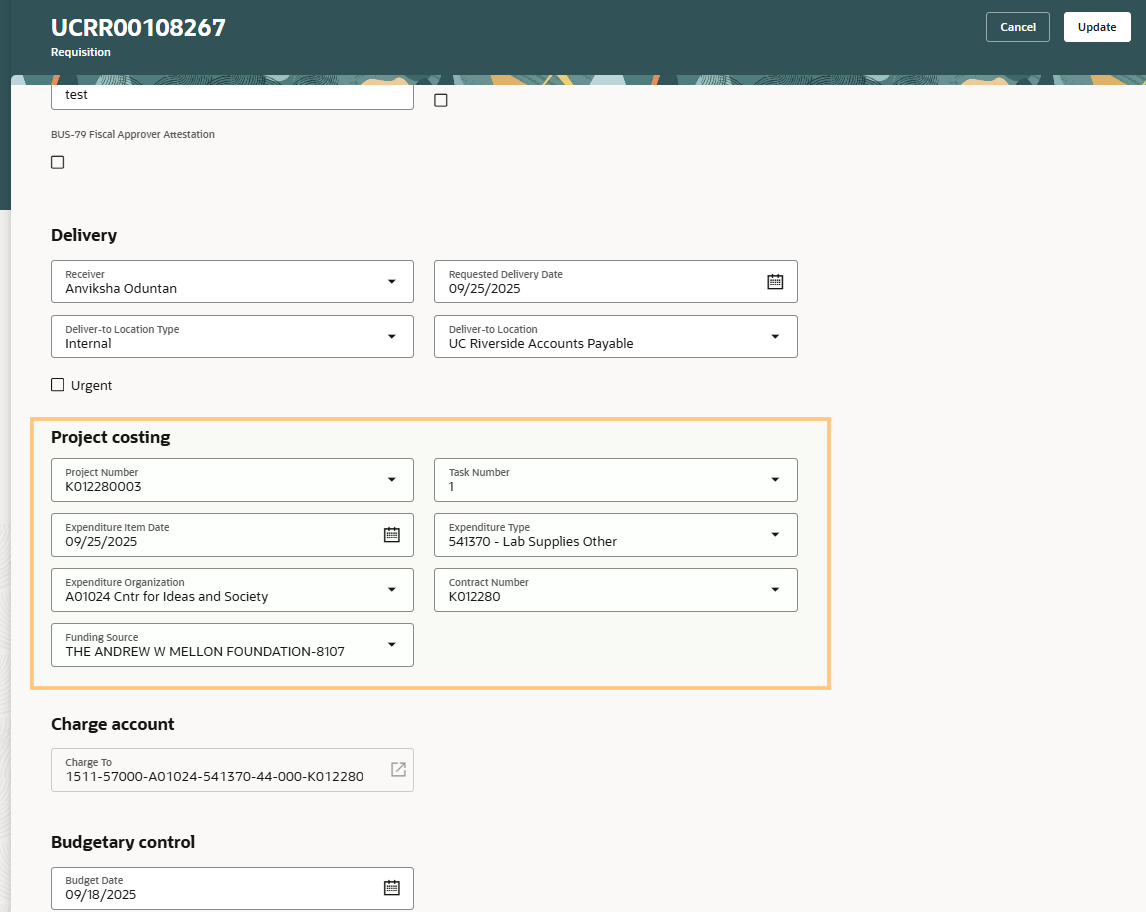Screen dimensions: 1146x912
Task: Check the BUS-79 Fiscal Approver Attestation box
Action: tap(58, 162)
